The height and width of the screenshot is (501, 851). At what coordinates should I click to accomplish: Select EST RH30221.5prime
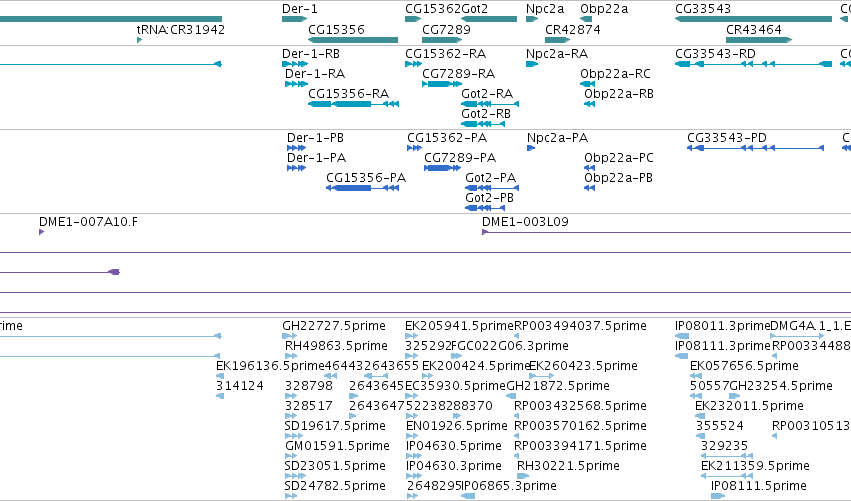tap(523, 476)
